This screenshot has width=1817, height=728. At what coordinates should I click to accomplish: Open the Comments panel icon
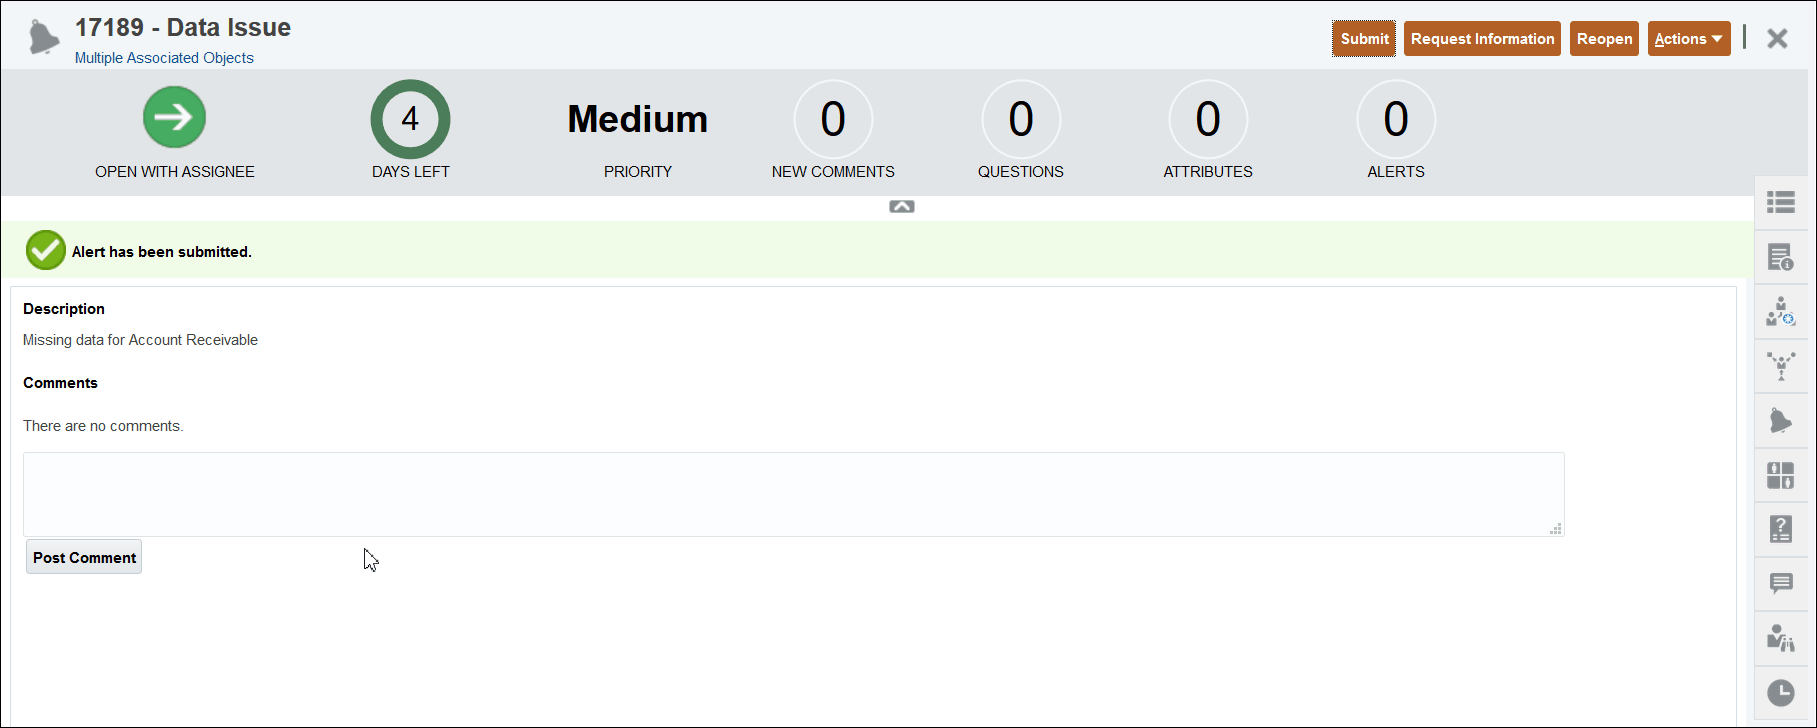(x=1783, y=584)
